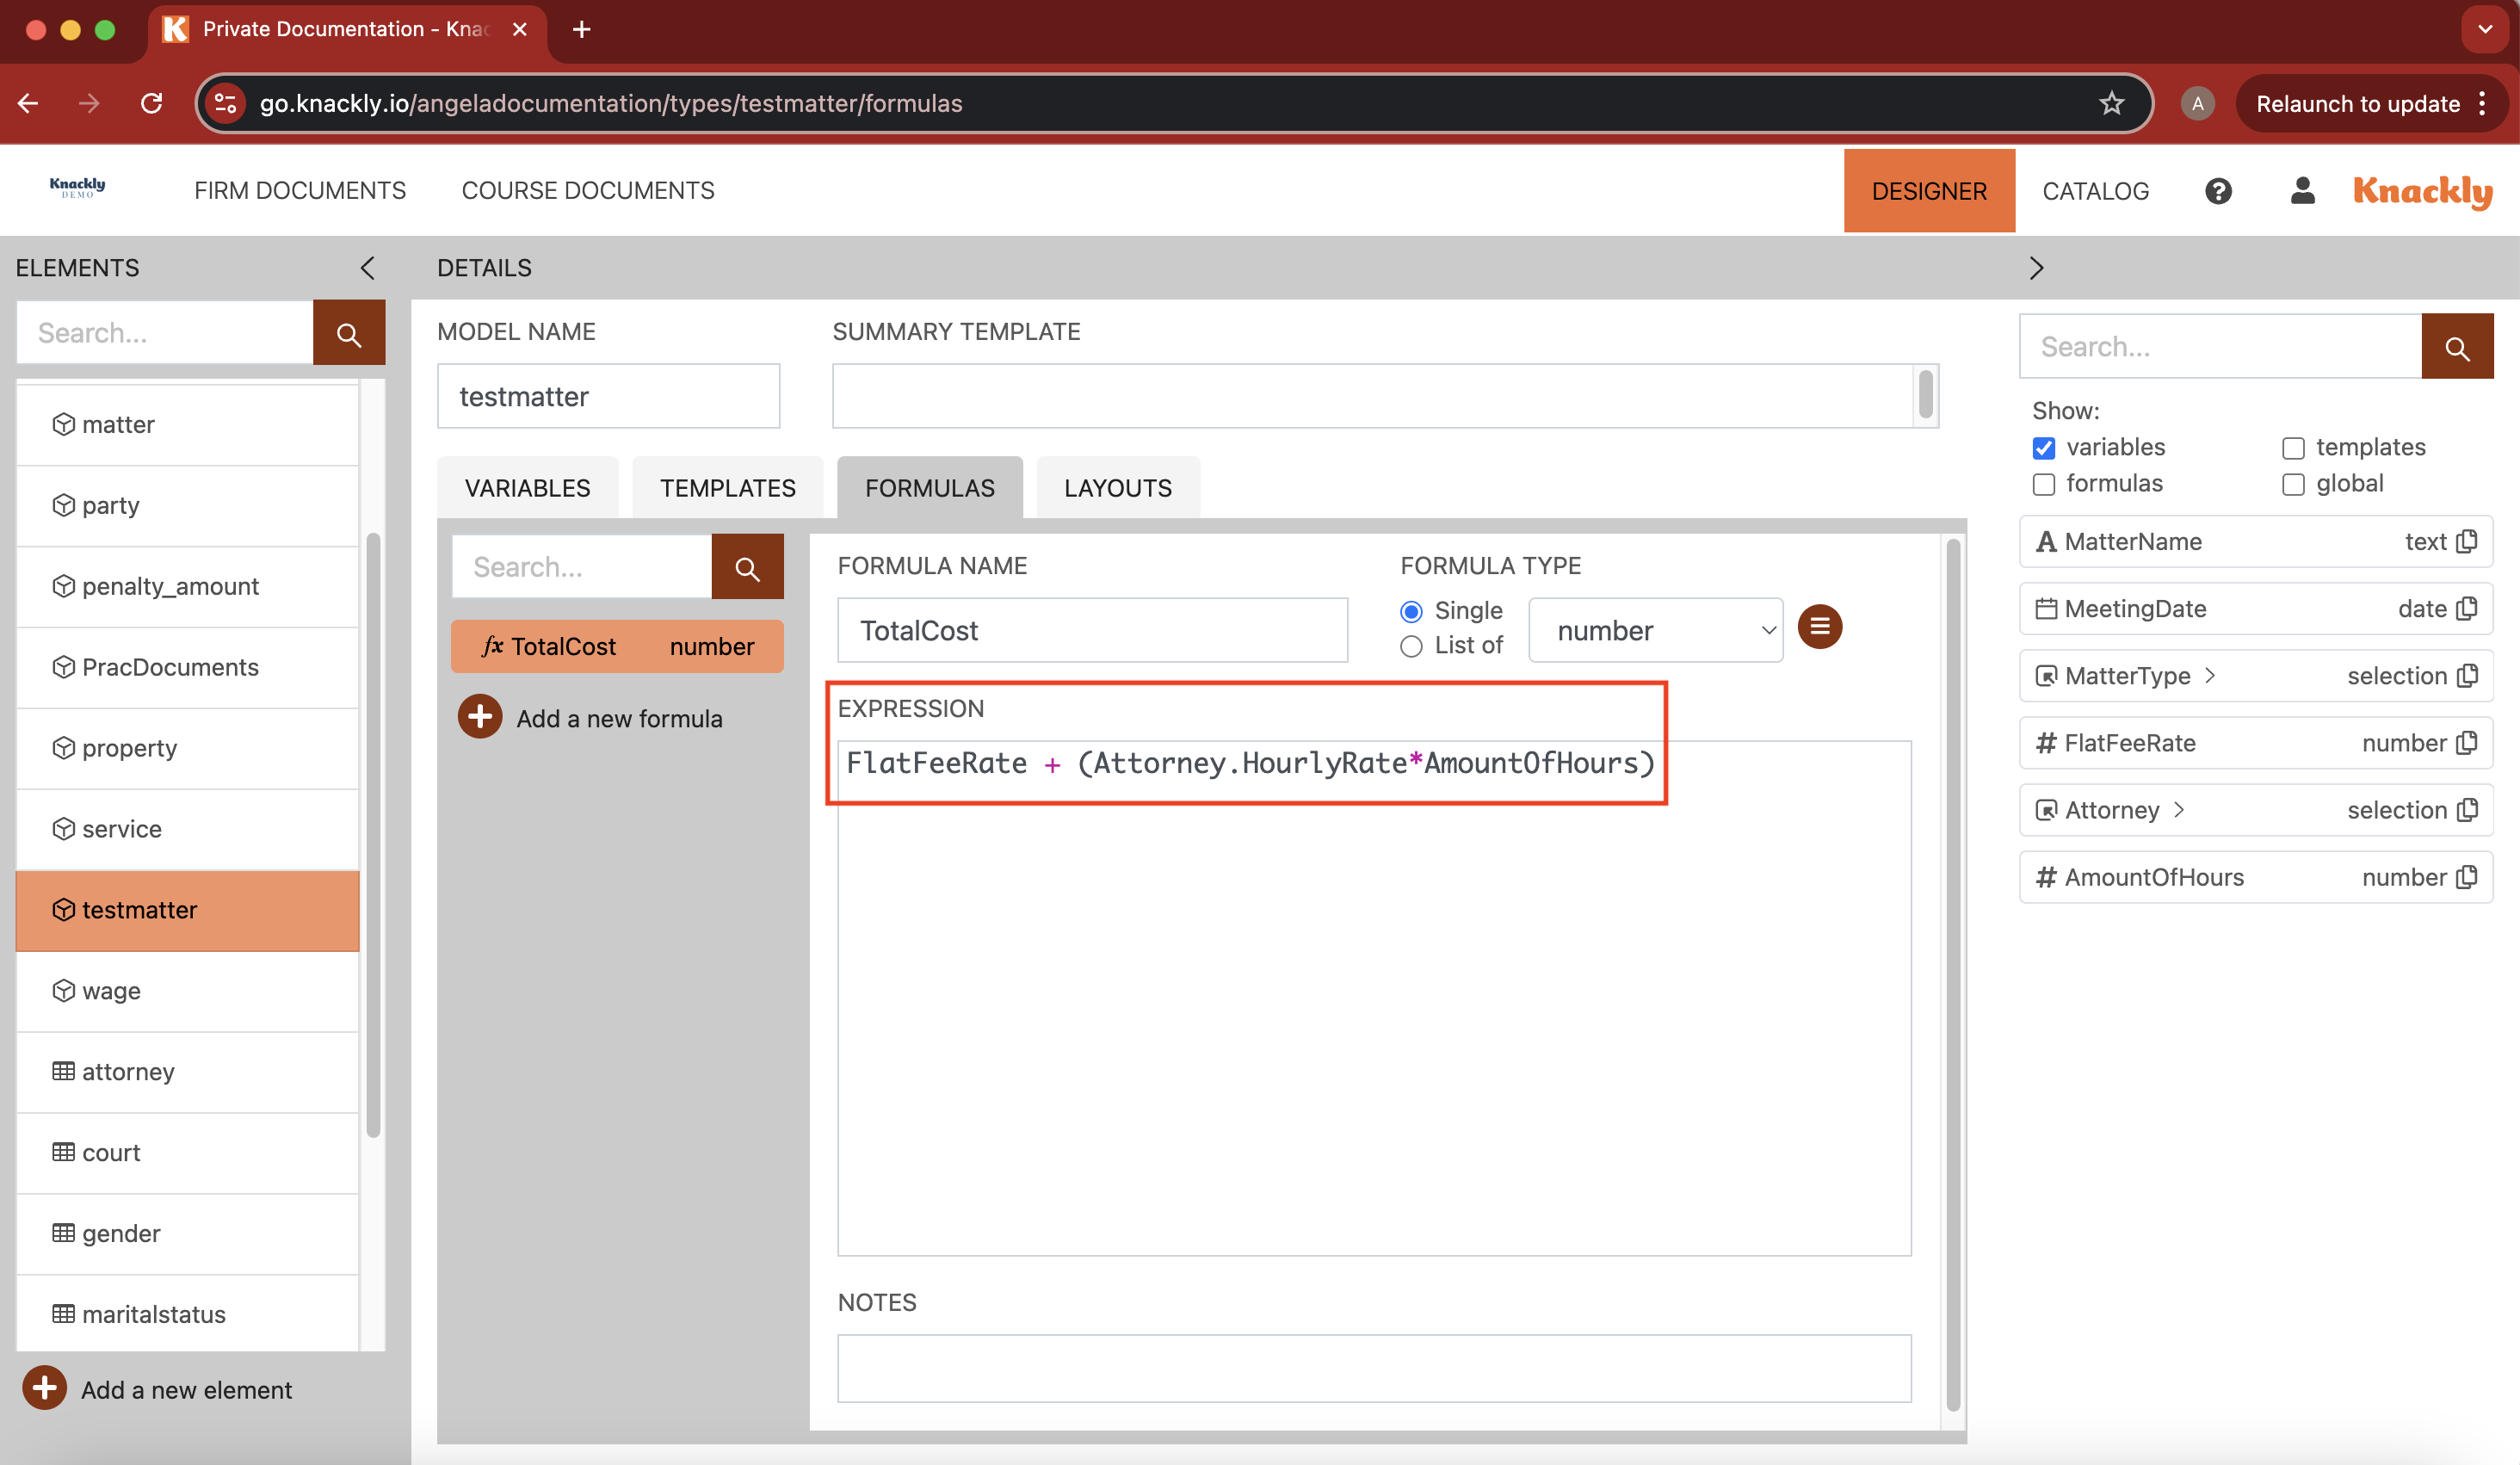Click the Knackly logo
This screenshot has width=2520, height=1465.
2422,191
